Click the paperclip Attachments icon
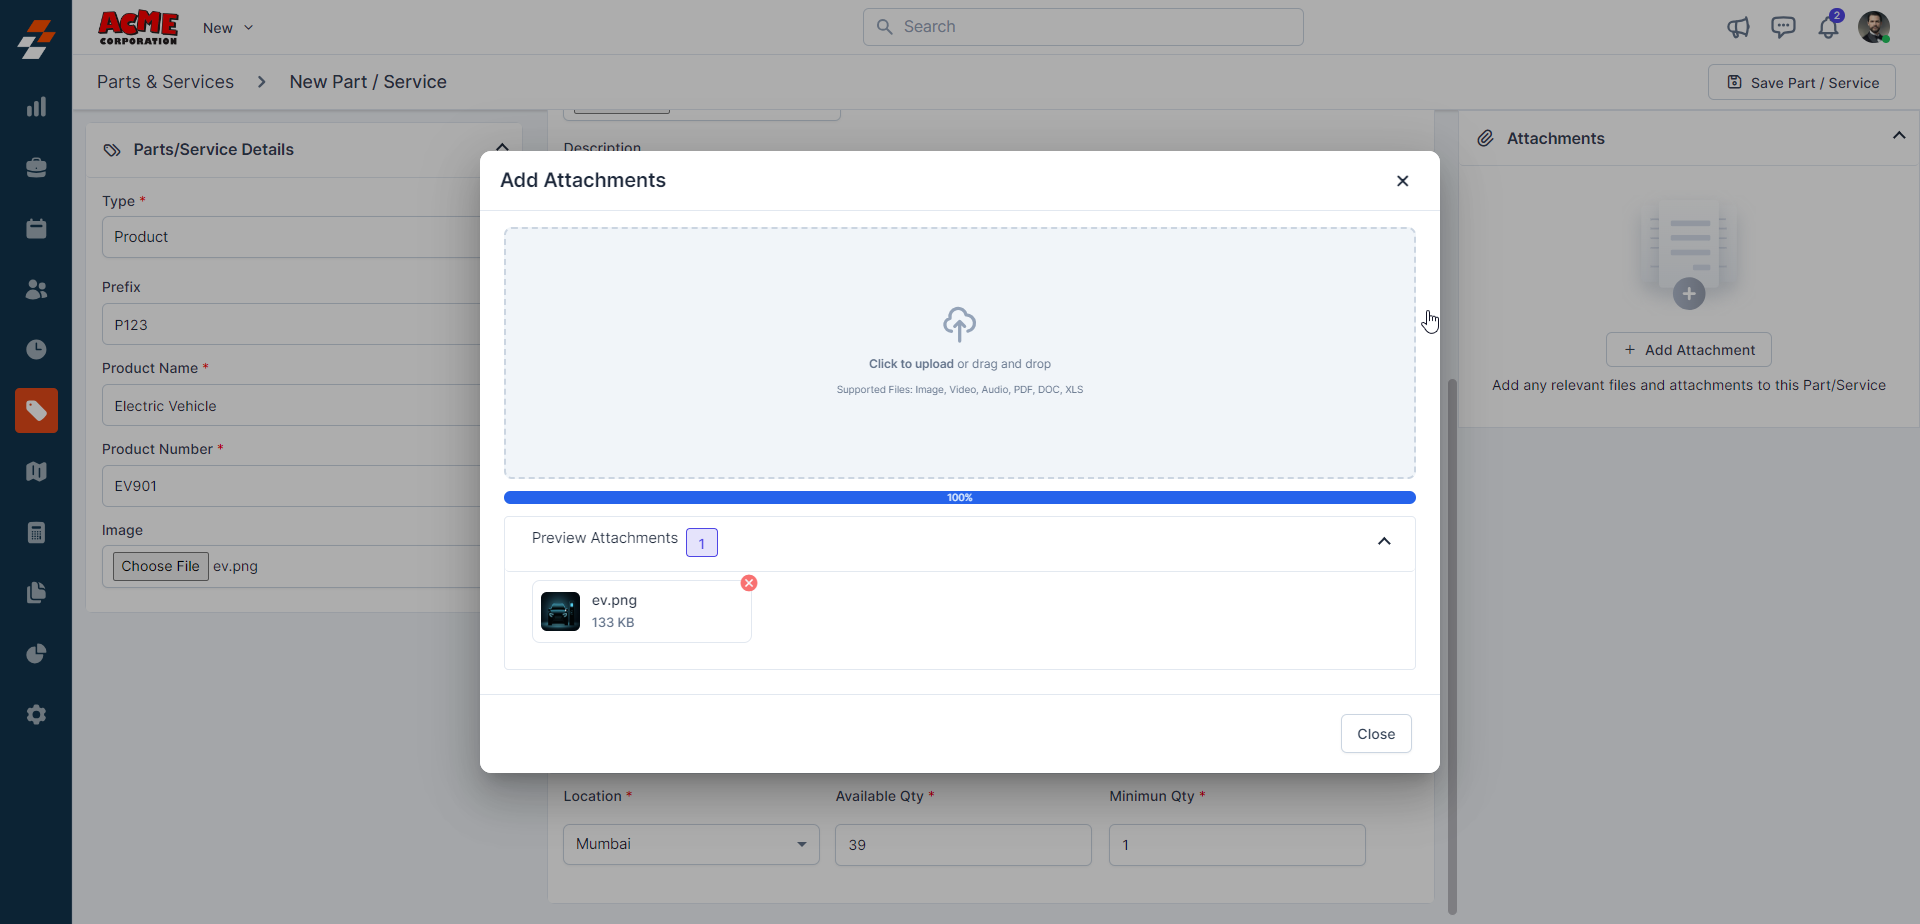This screenshot has width=1920, height=924. [x=1486, y=138]
